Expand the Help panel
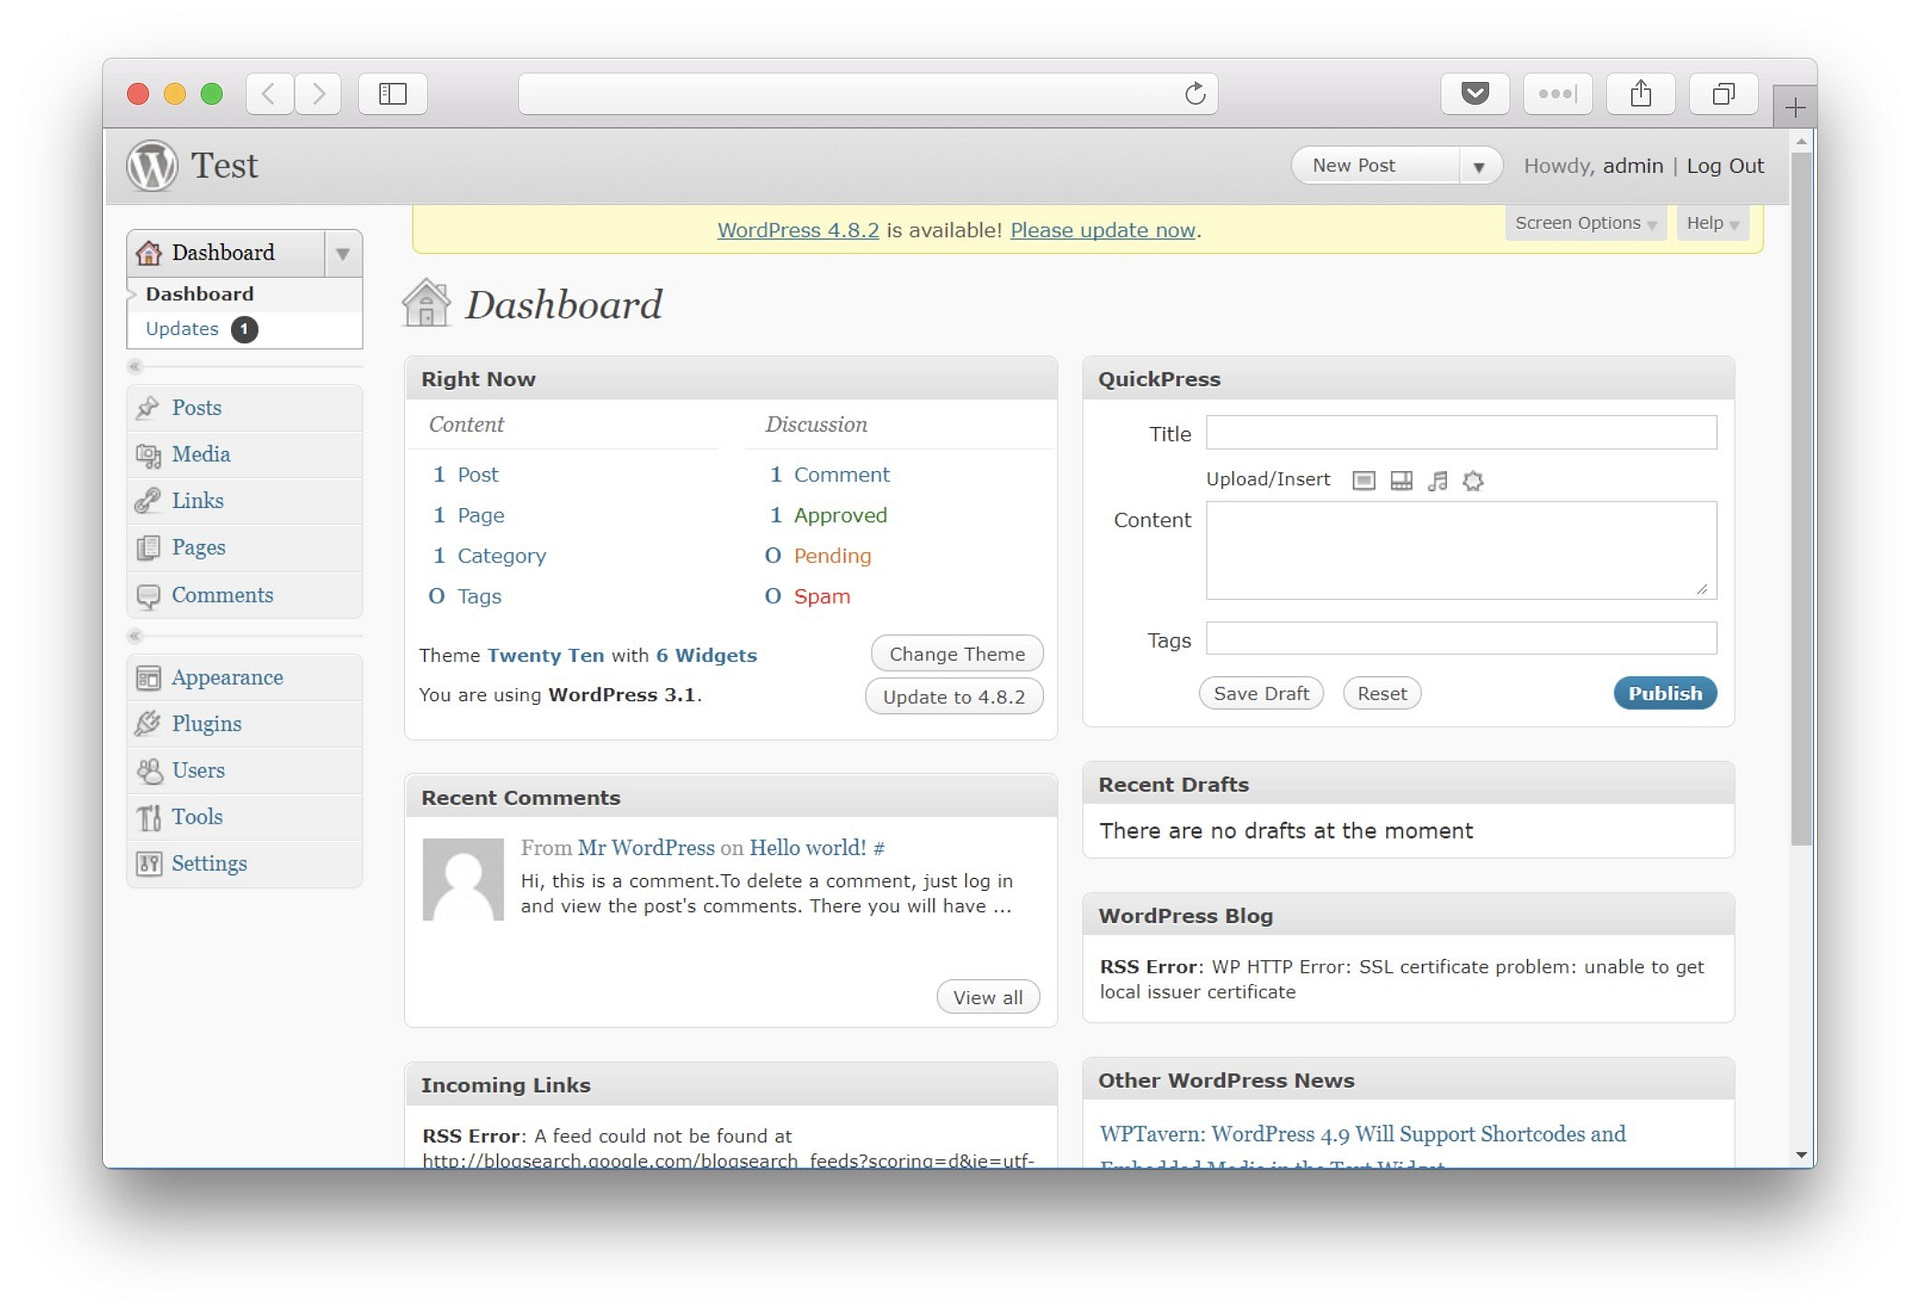Viewport: 1920px width, 1316px height. pyautogui.click(x=1712, y=223)
